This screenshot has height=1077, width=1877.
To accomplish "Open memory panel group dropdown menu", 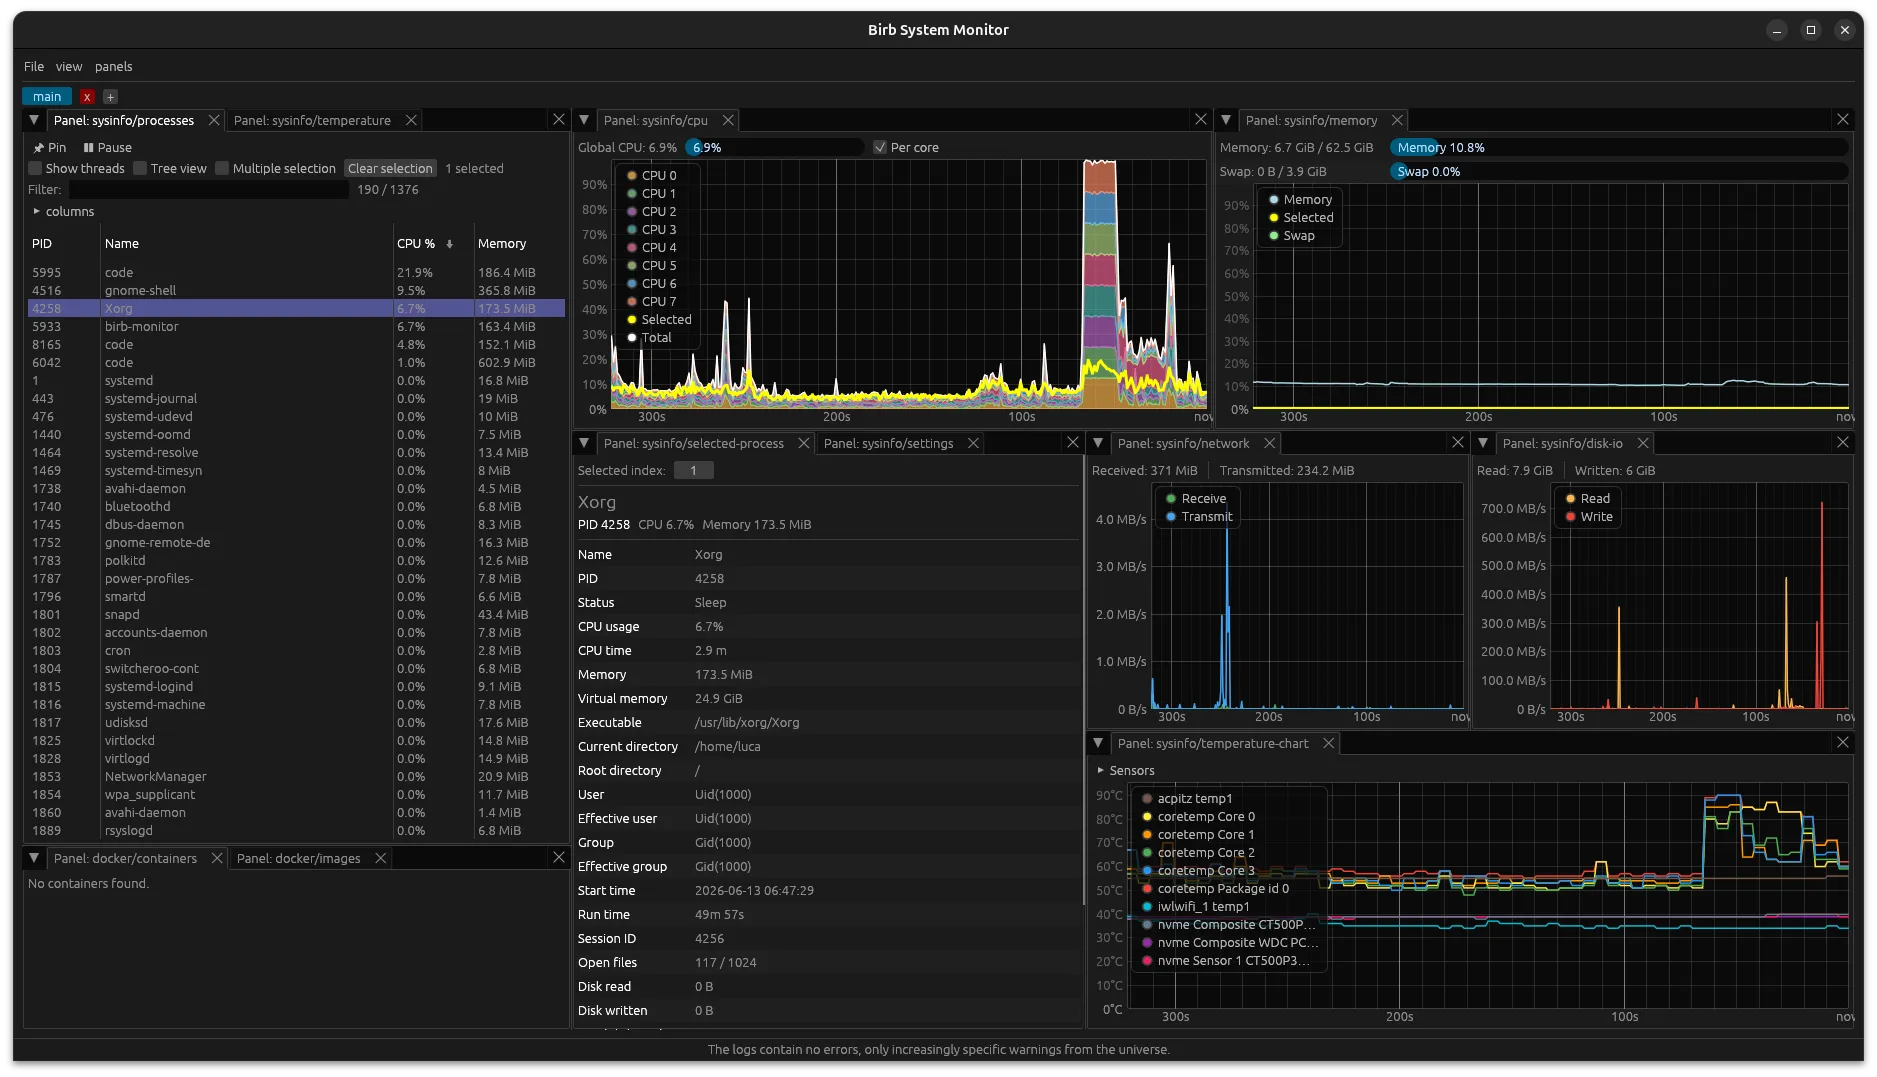I will coord(1226,120).
